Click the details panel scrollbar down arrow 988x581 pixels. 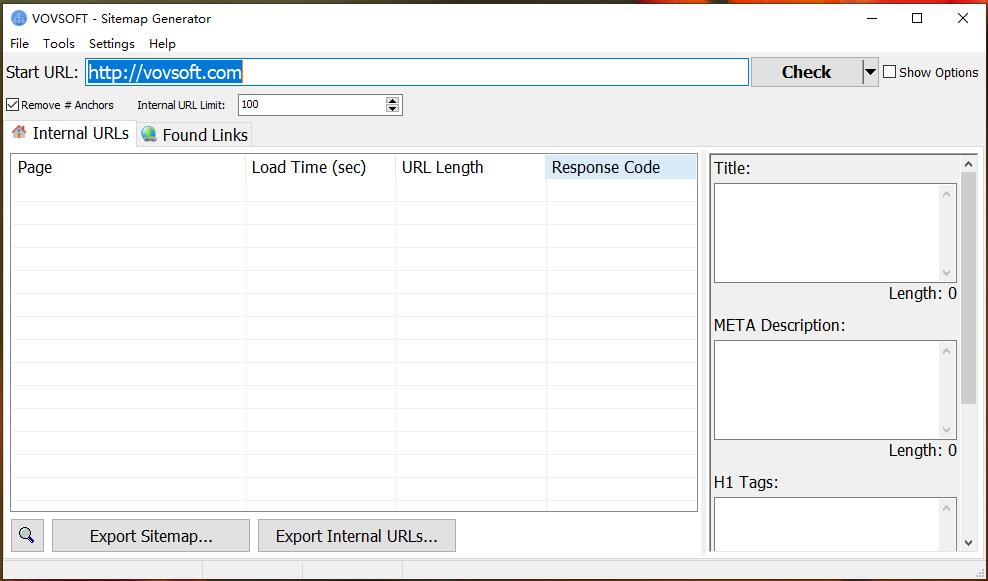coord(968,543)
